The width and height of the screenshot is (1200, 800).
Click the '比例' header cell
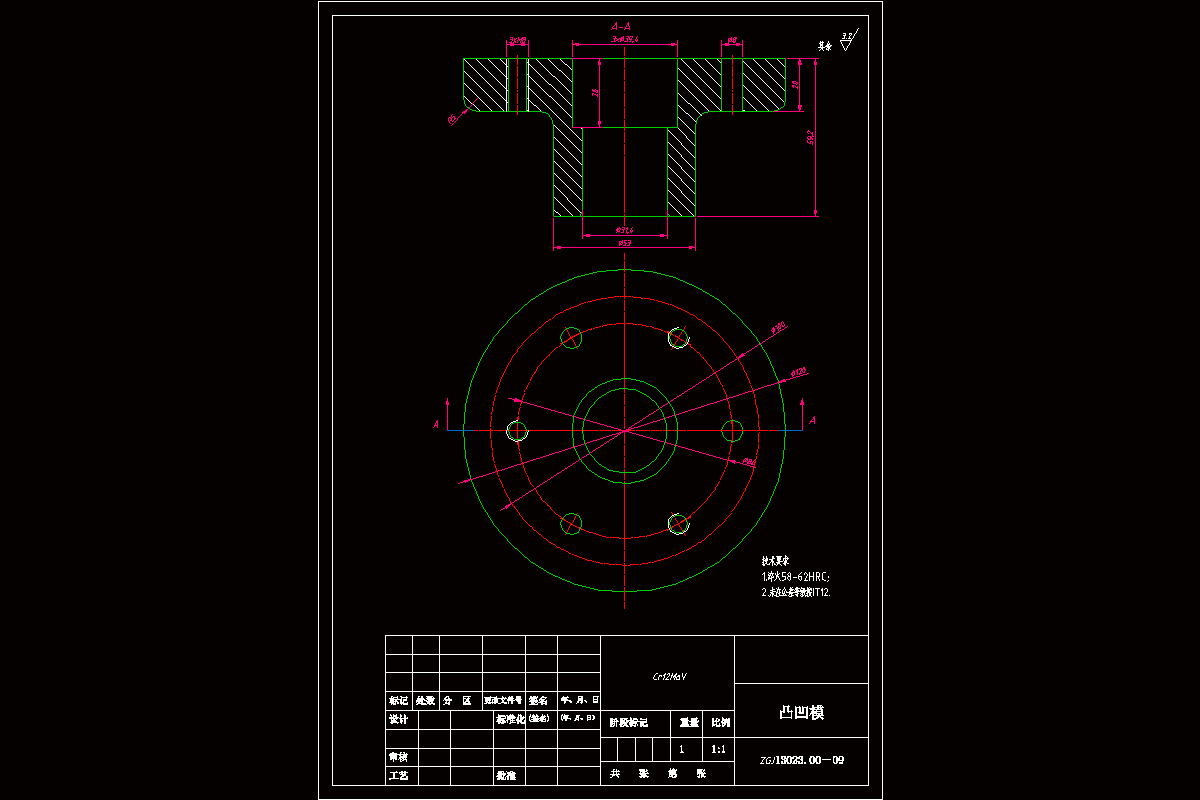(720, 721)
